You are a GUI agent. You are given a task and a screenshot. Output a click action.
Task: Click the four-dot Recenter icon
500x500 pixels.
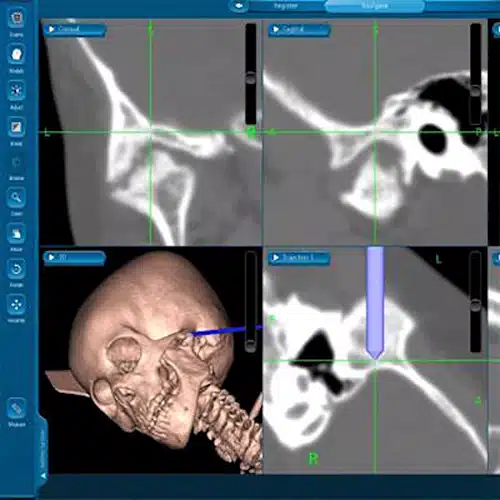click(16, 304)
